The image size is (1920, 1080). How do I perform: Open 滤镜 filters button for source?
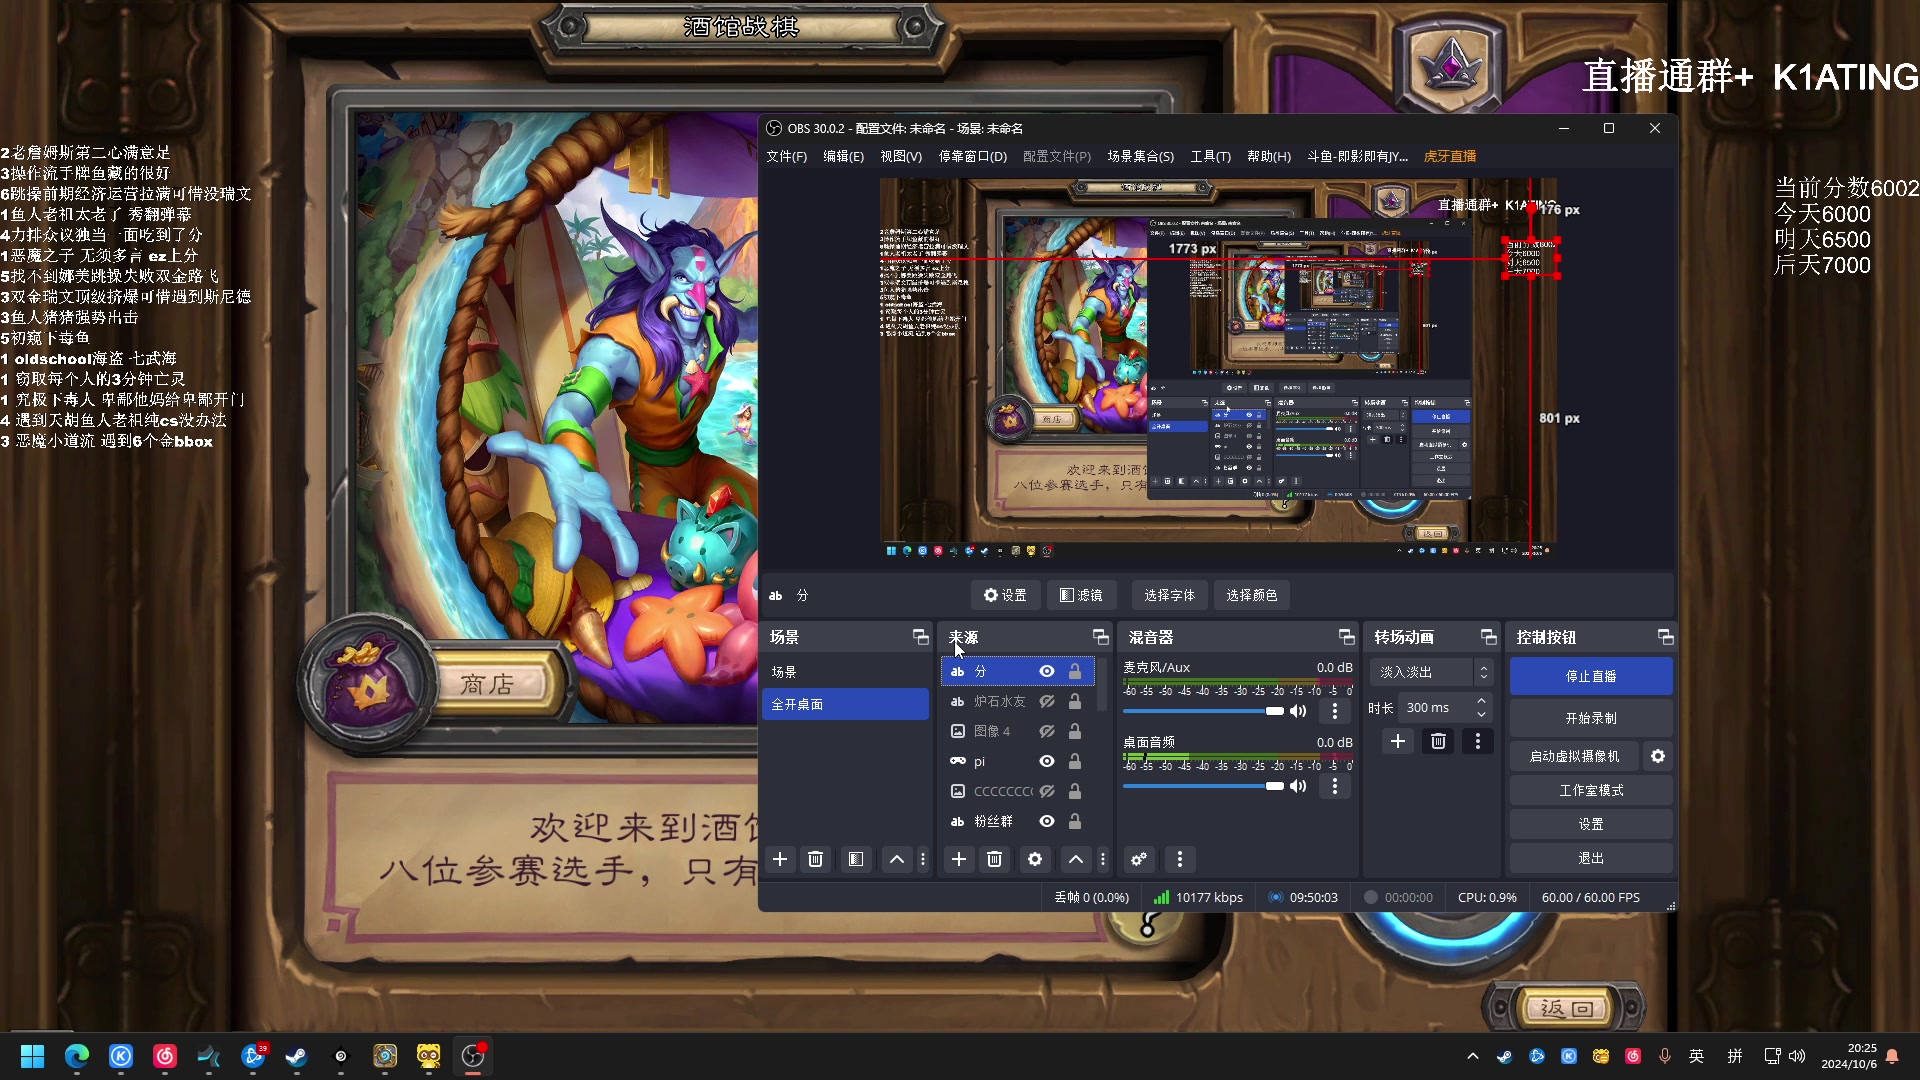pos(1081,595)
